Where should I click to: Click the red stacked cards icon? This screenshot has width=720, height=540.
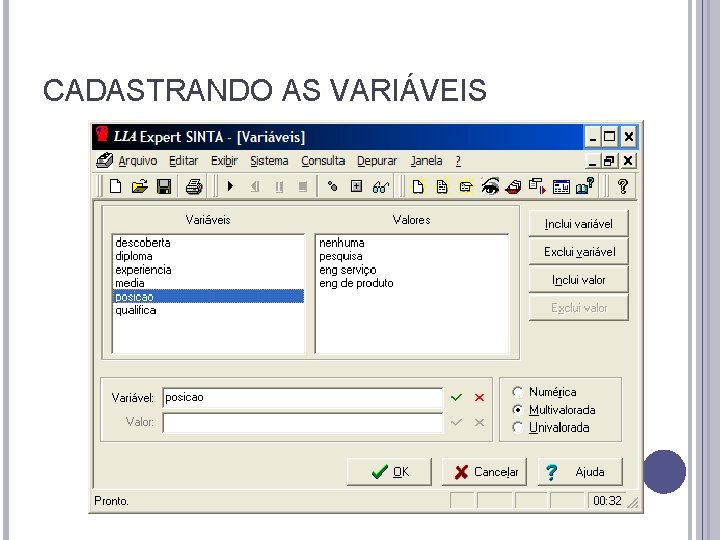pyautogui.click(x=513, y=187)
